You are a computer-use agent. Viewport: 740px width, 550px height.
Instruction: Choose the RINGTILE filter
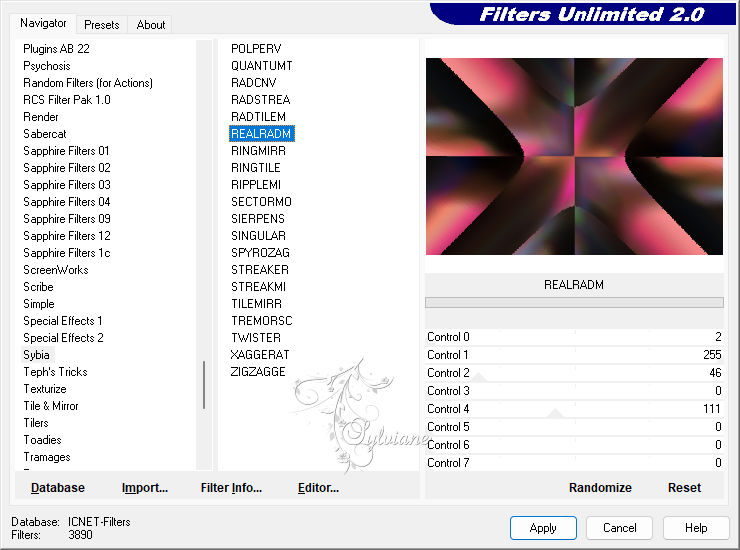tap(255, 168)
